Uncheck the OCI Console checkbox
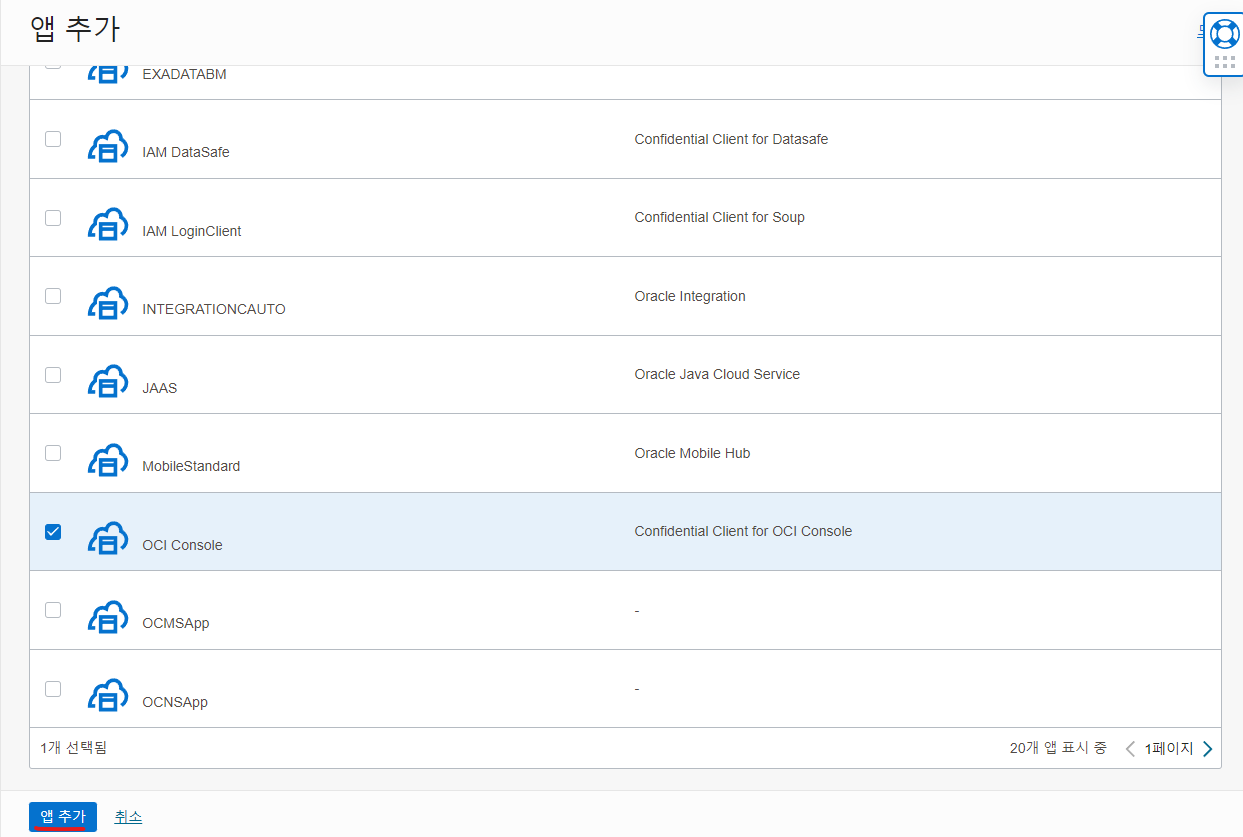The width and height of the screenshot is (1243, 837). click(x=53, y=531)
